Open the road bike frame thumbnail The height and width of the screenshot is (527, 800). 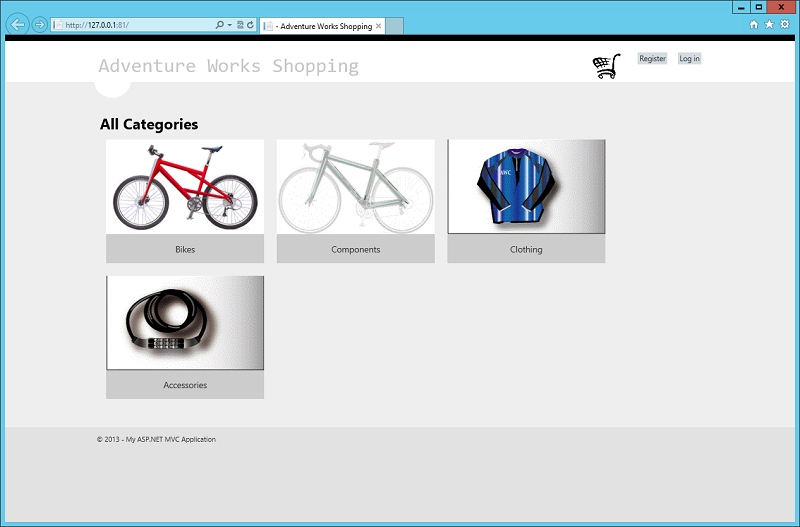click(x=356, y=187)
